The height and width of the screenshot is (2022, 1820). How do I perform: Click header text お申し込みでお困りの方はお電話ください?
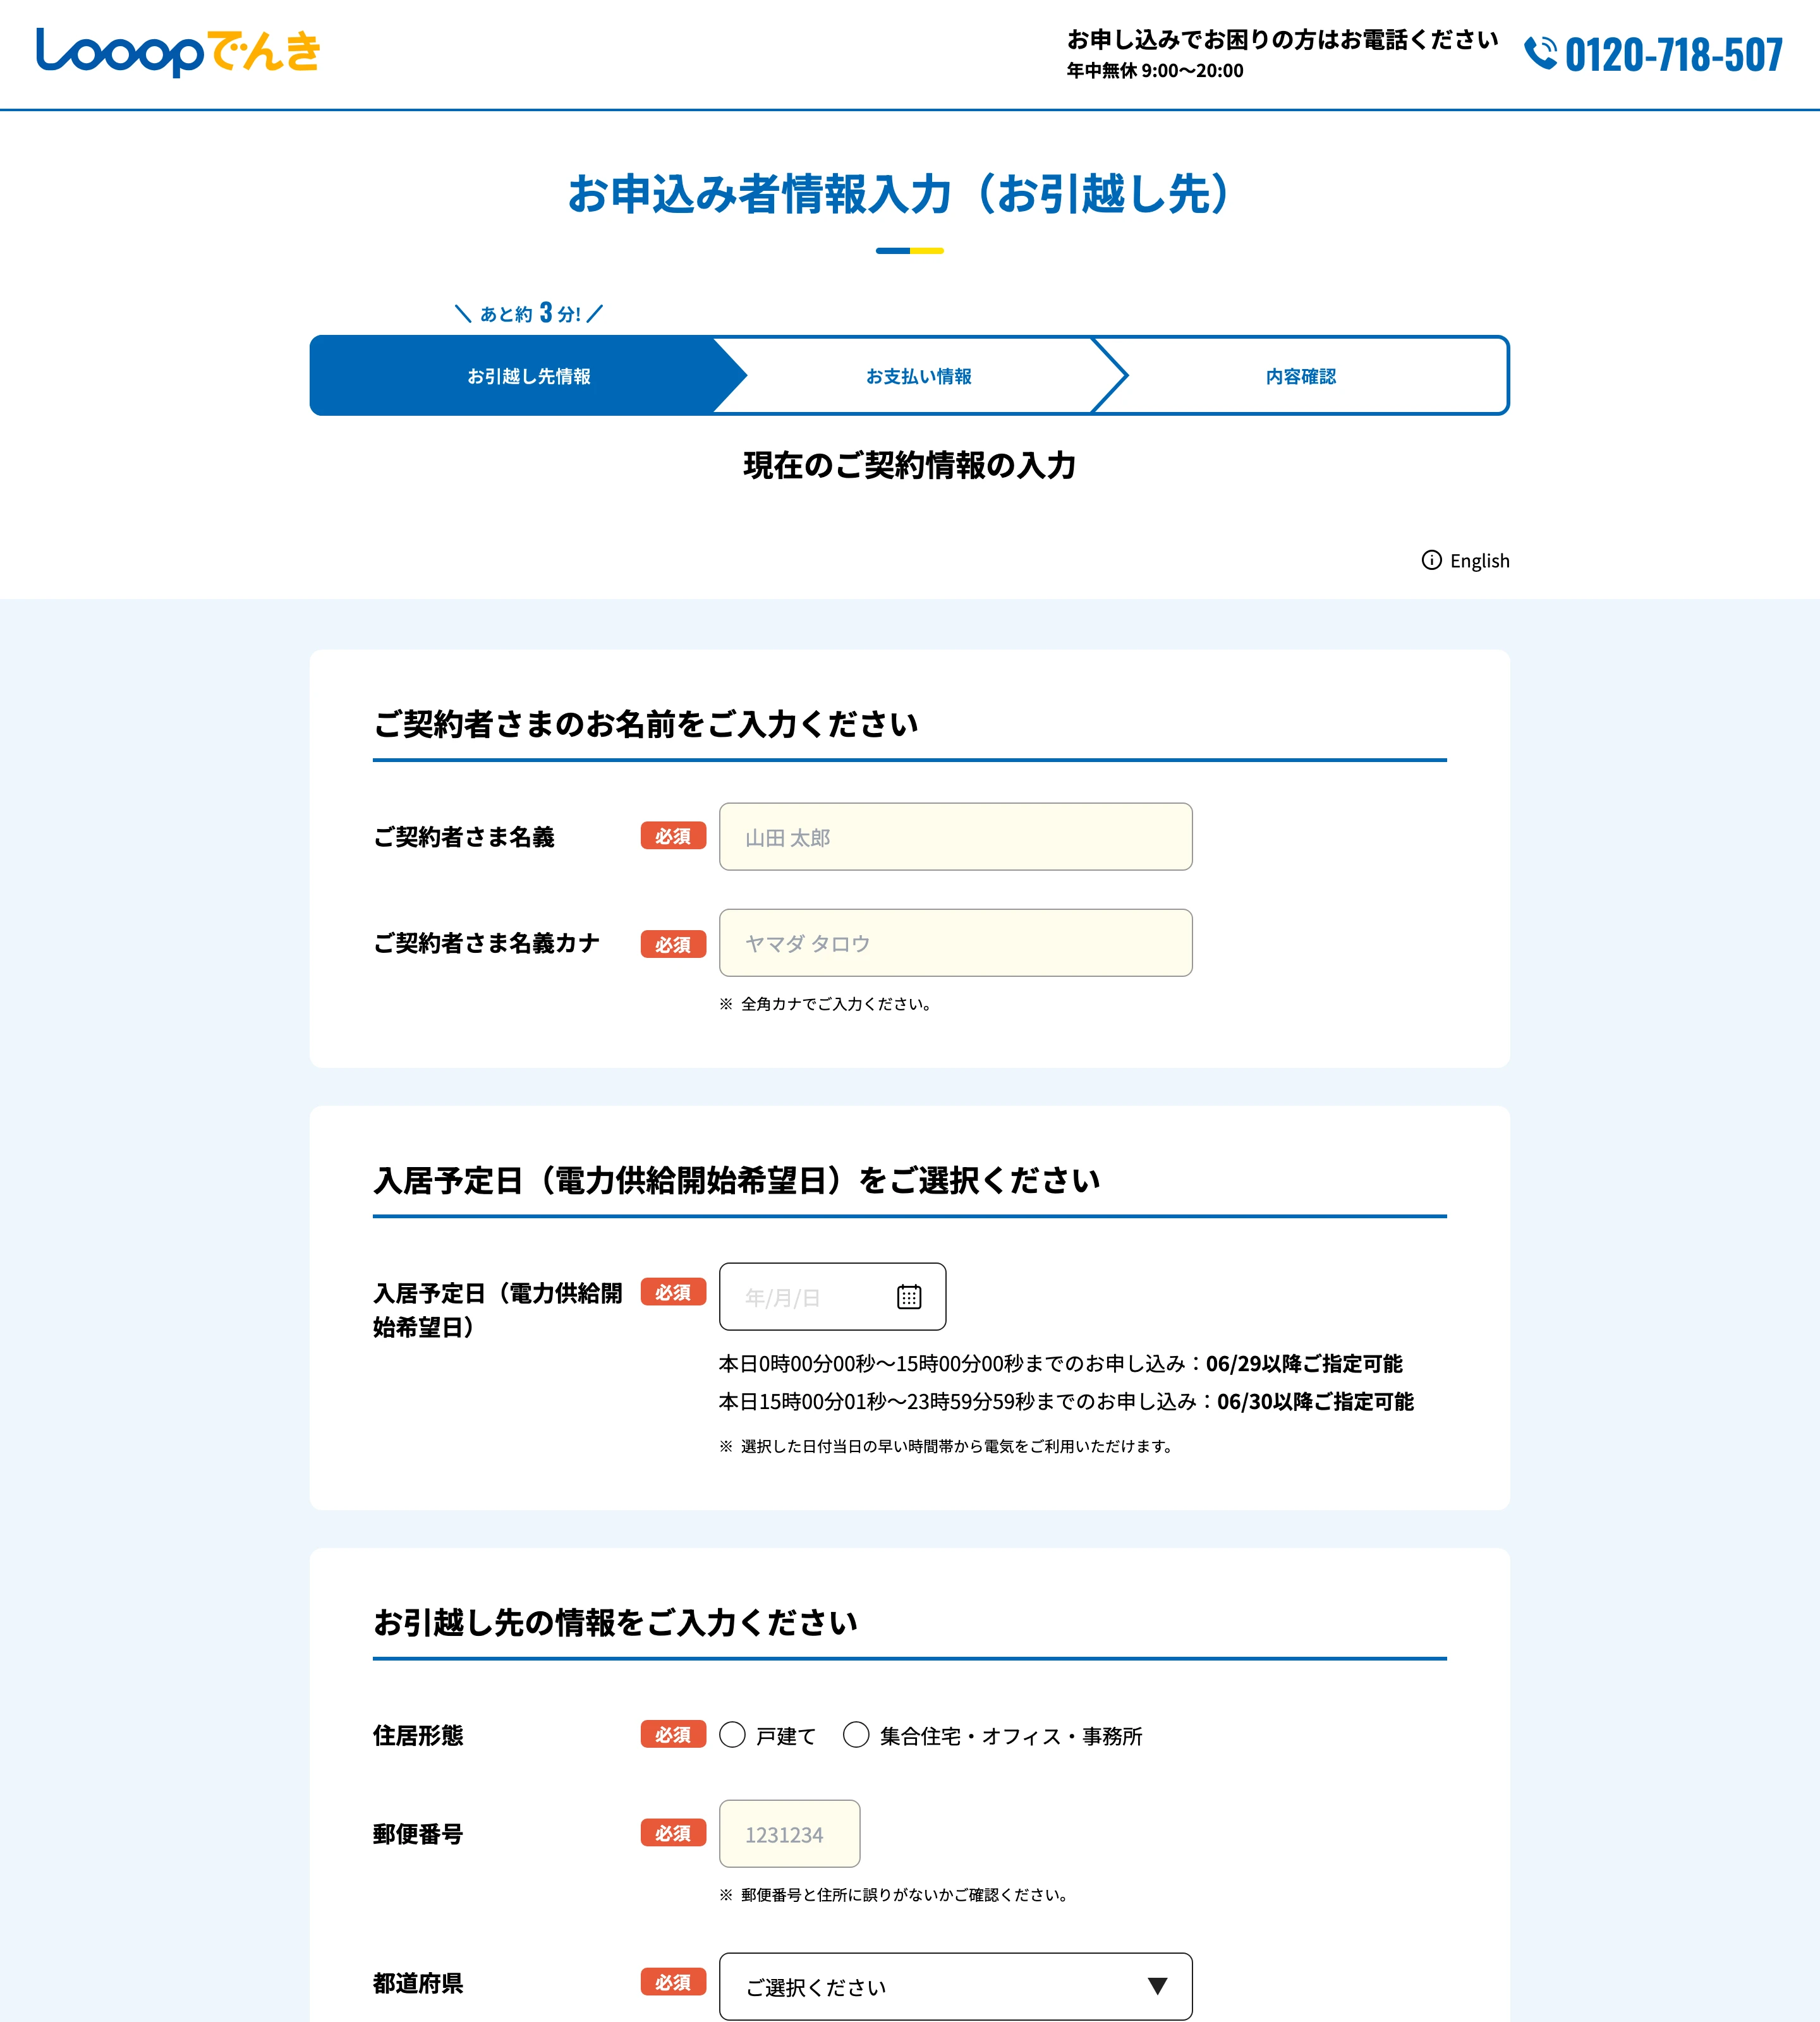(1282, 40)
